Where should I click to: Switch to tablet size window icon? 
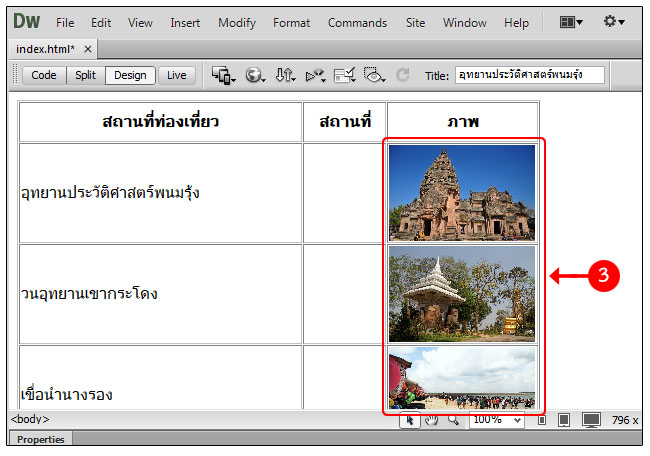(x=564, y=420)
